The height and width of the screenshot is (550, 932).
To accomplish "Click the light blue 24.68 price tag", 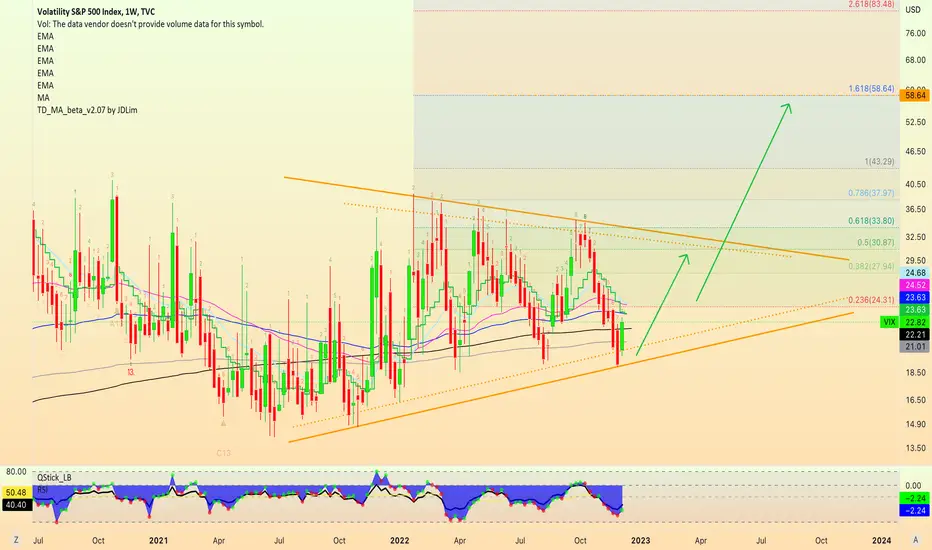I will (915, 273).
